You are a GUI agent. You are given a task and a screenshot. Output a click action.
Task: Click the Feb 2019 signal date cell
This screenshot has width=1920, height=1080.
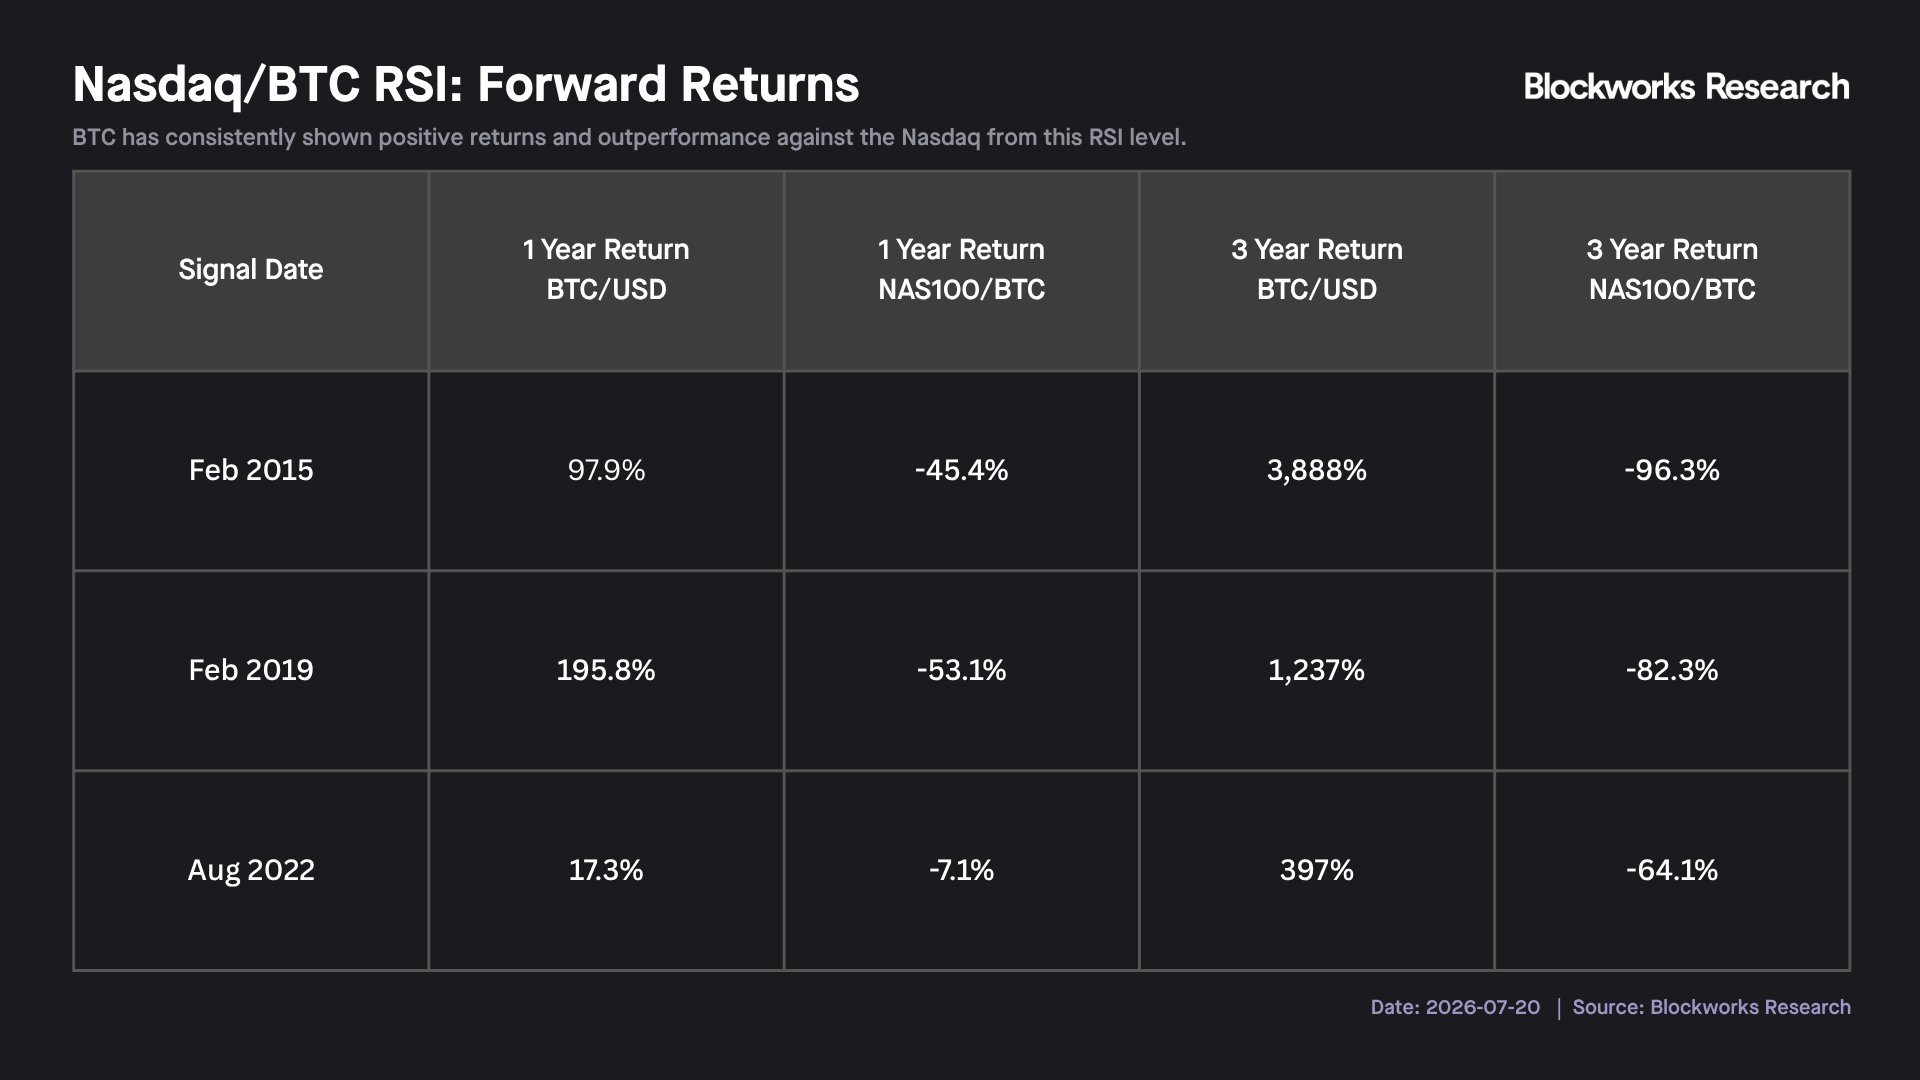click(251, 671)
